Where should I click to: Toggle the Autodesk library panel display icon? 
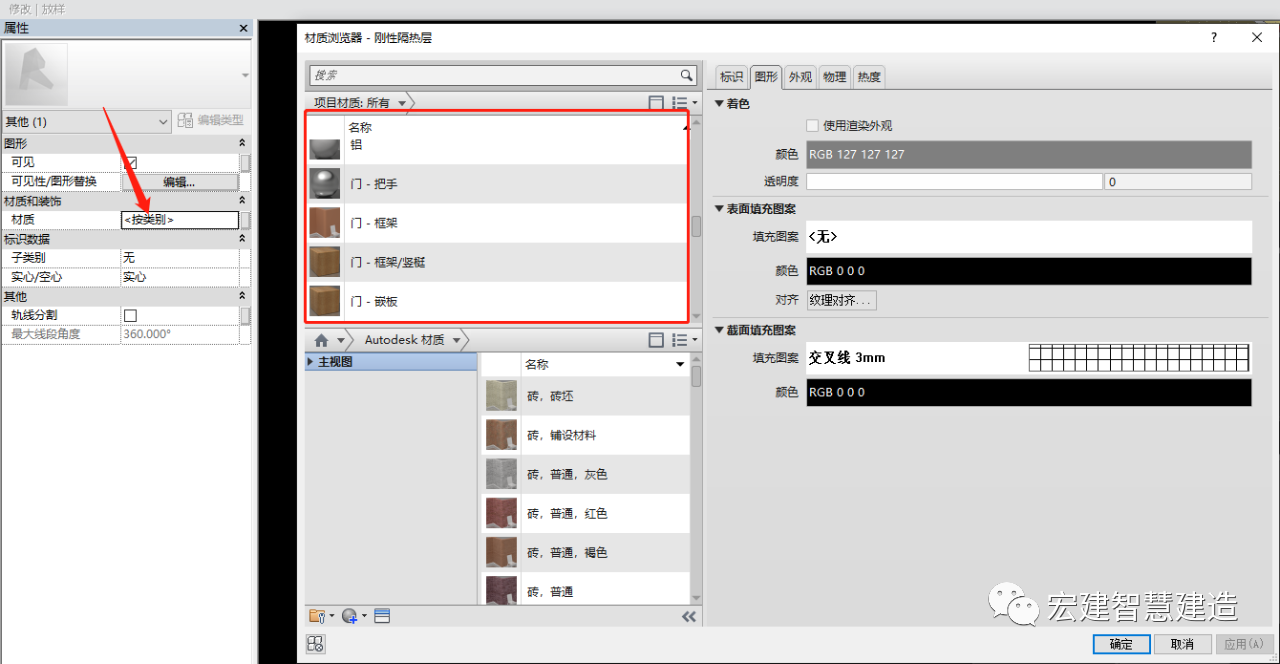point(656,340)
